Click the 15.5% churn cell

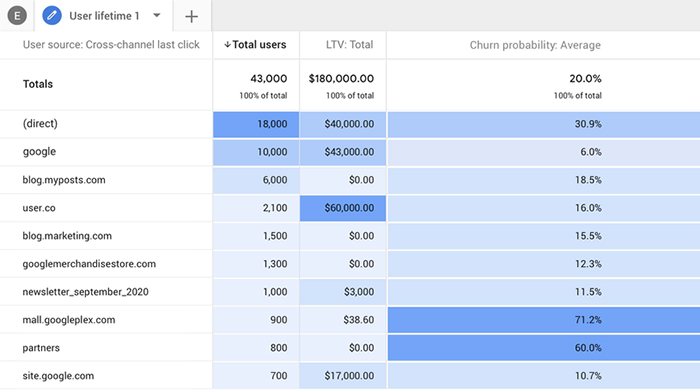pos(544,236)
